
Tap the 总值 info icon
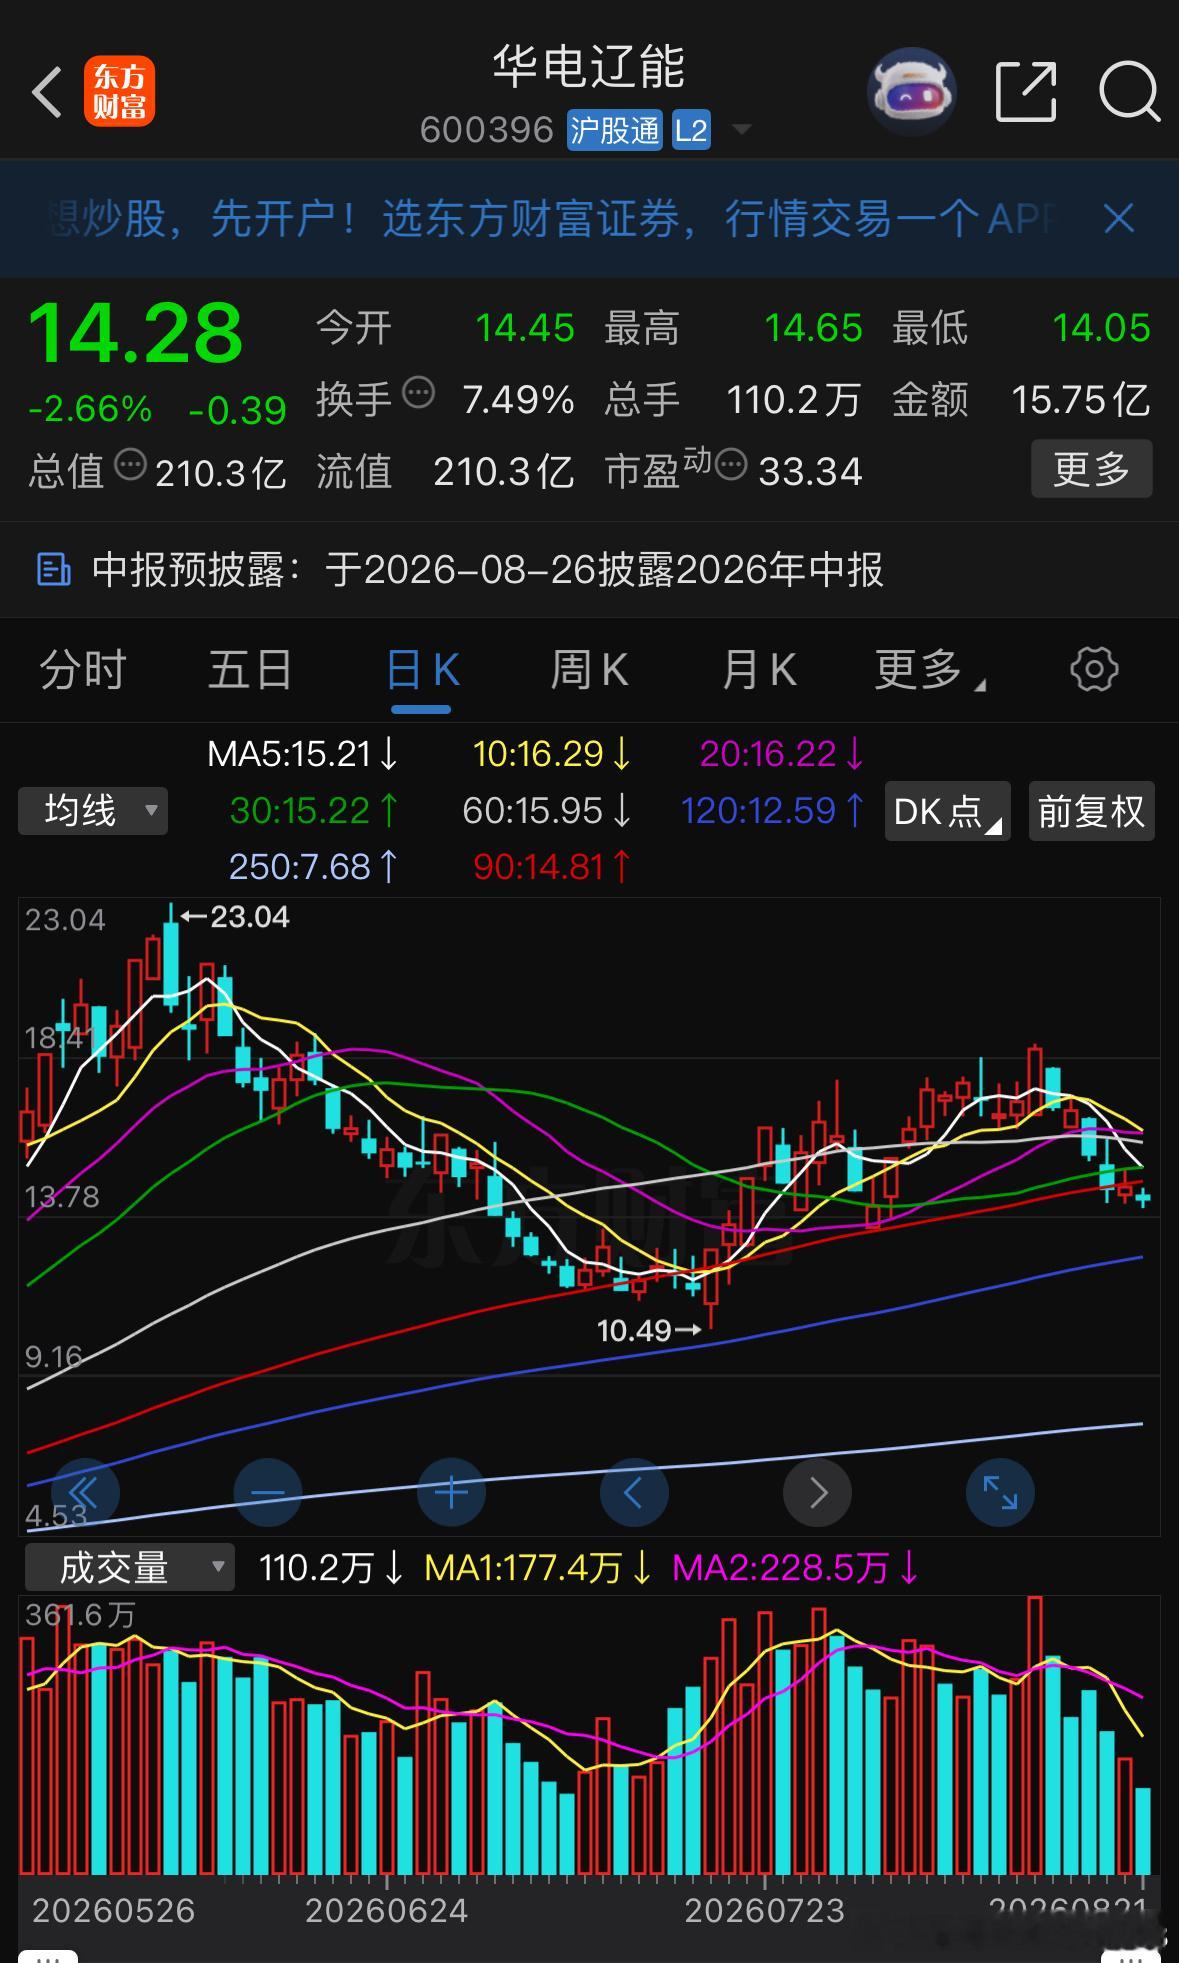point(131,464)
